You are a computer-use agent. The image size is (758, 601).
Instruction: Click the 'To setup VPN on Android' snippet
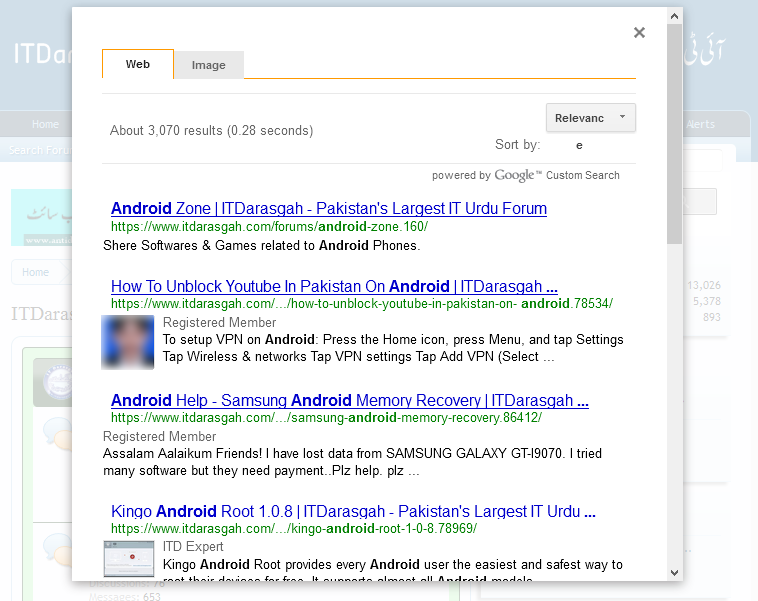tap(393, 348)
